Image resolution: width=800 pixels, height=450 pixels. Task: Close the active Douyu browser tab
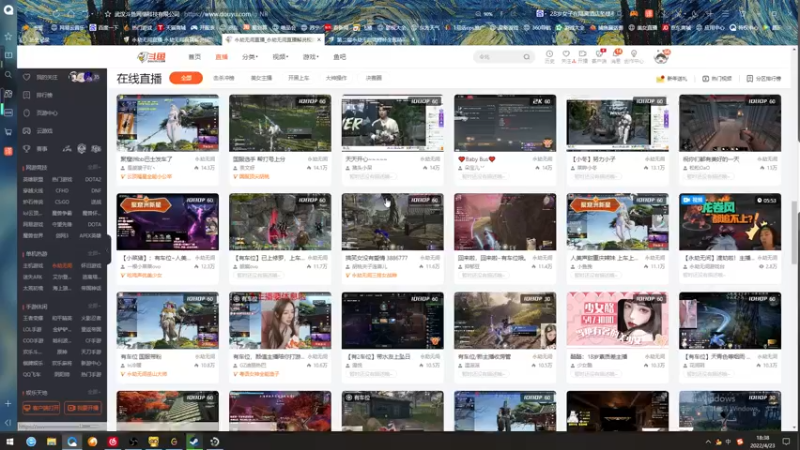tap(319, 39)
